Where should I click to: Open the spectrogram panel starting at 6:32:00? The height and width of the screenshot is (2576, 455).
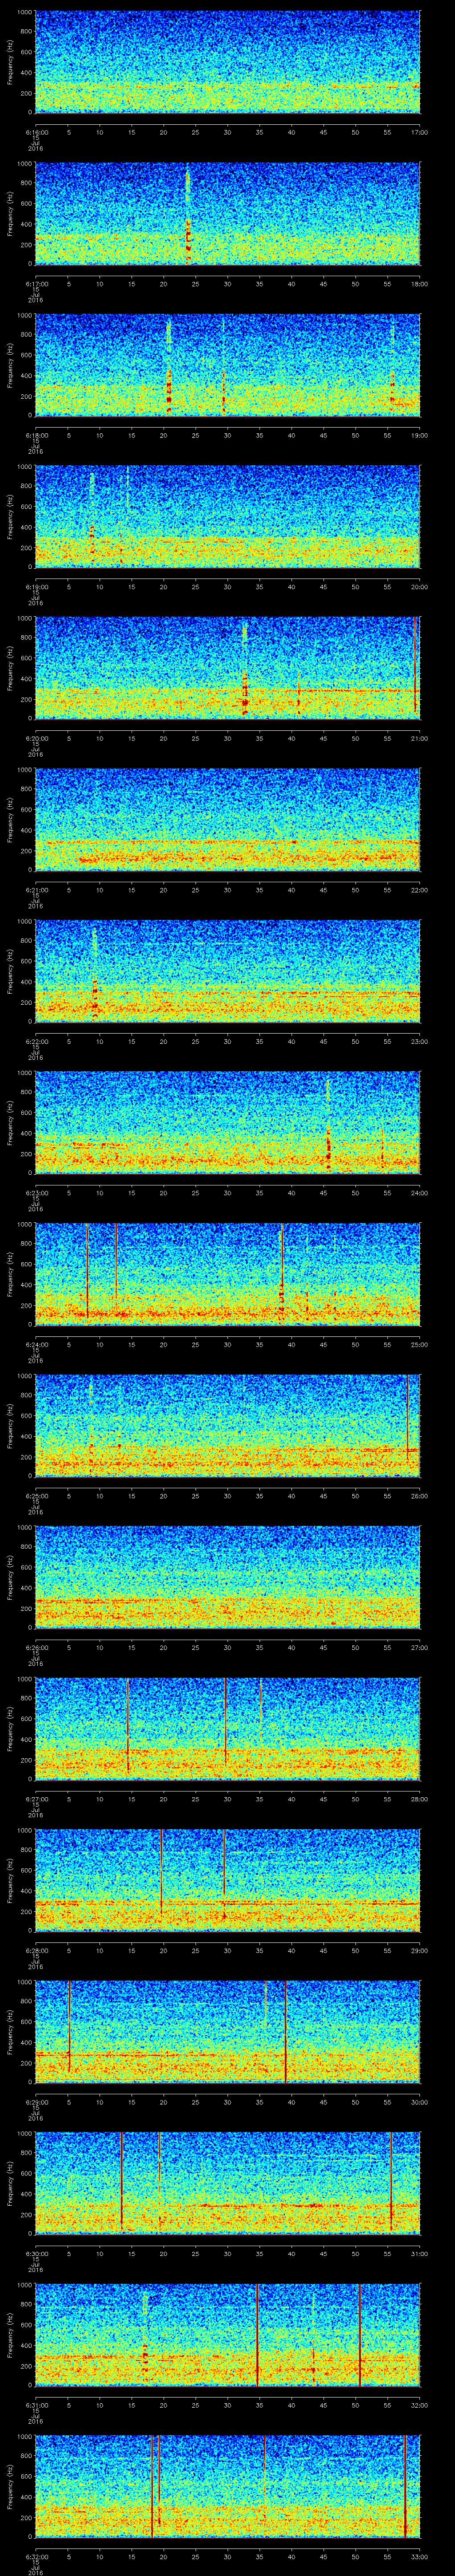click(228, 2486)
